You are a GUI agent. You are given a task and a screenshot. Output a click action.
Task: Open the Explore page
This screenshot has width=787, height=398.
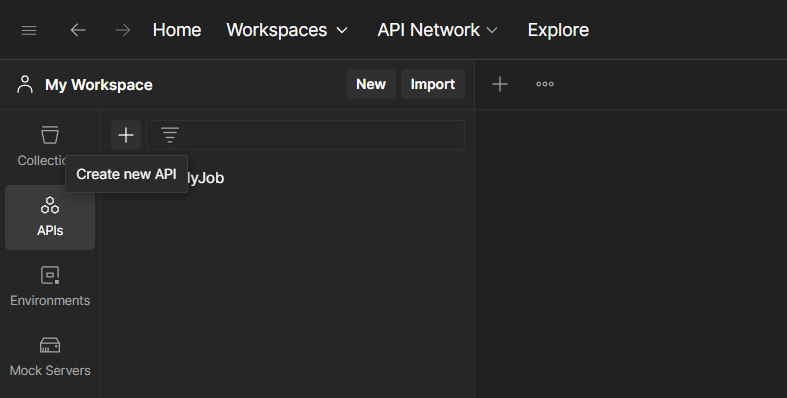[x=558, y=30]
